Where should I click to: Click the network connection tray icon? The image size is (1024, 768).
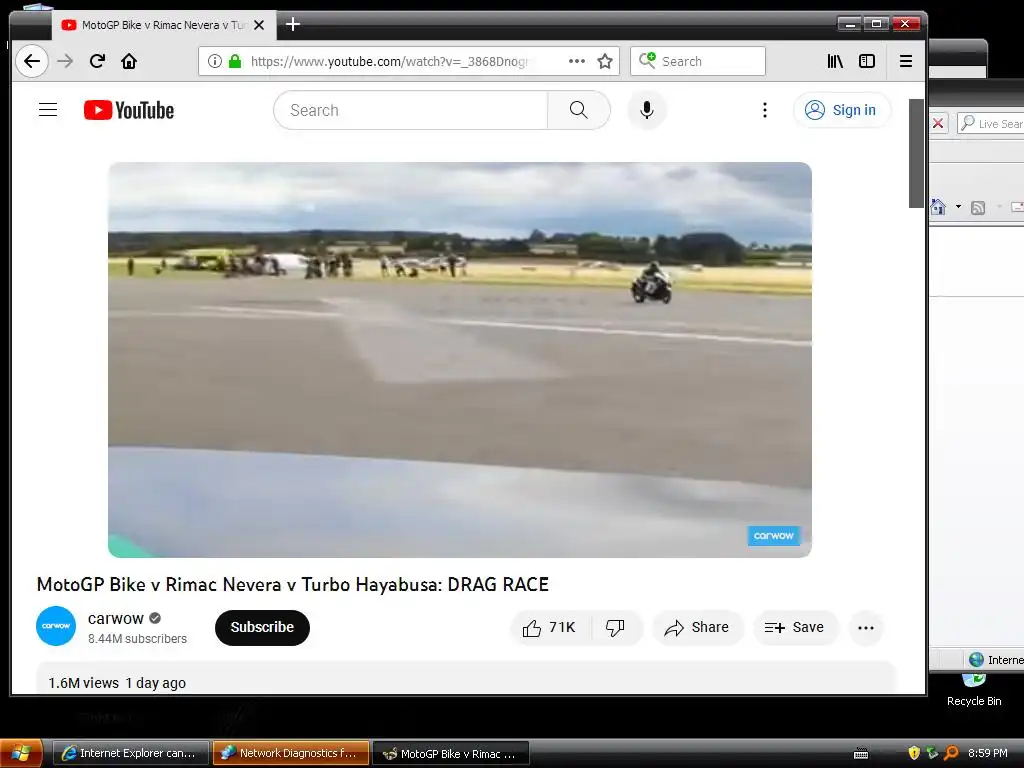click(933, 754)
